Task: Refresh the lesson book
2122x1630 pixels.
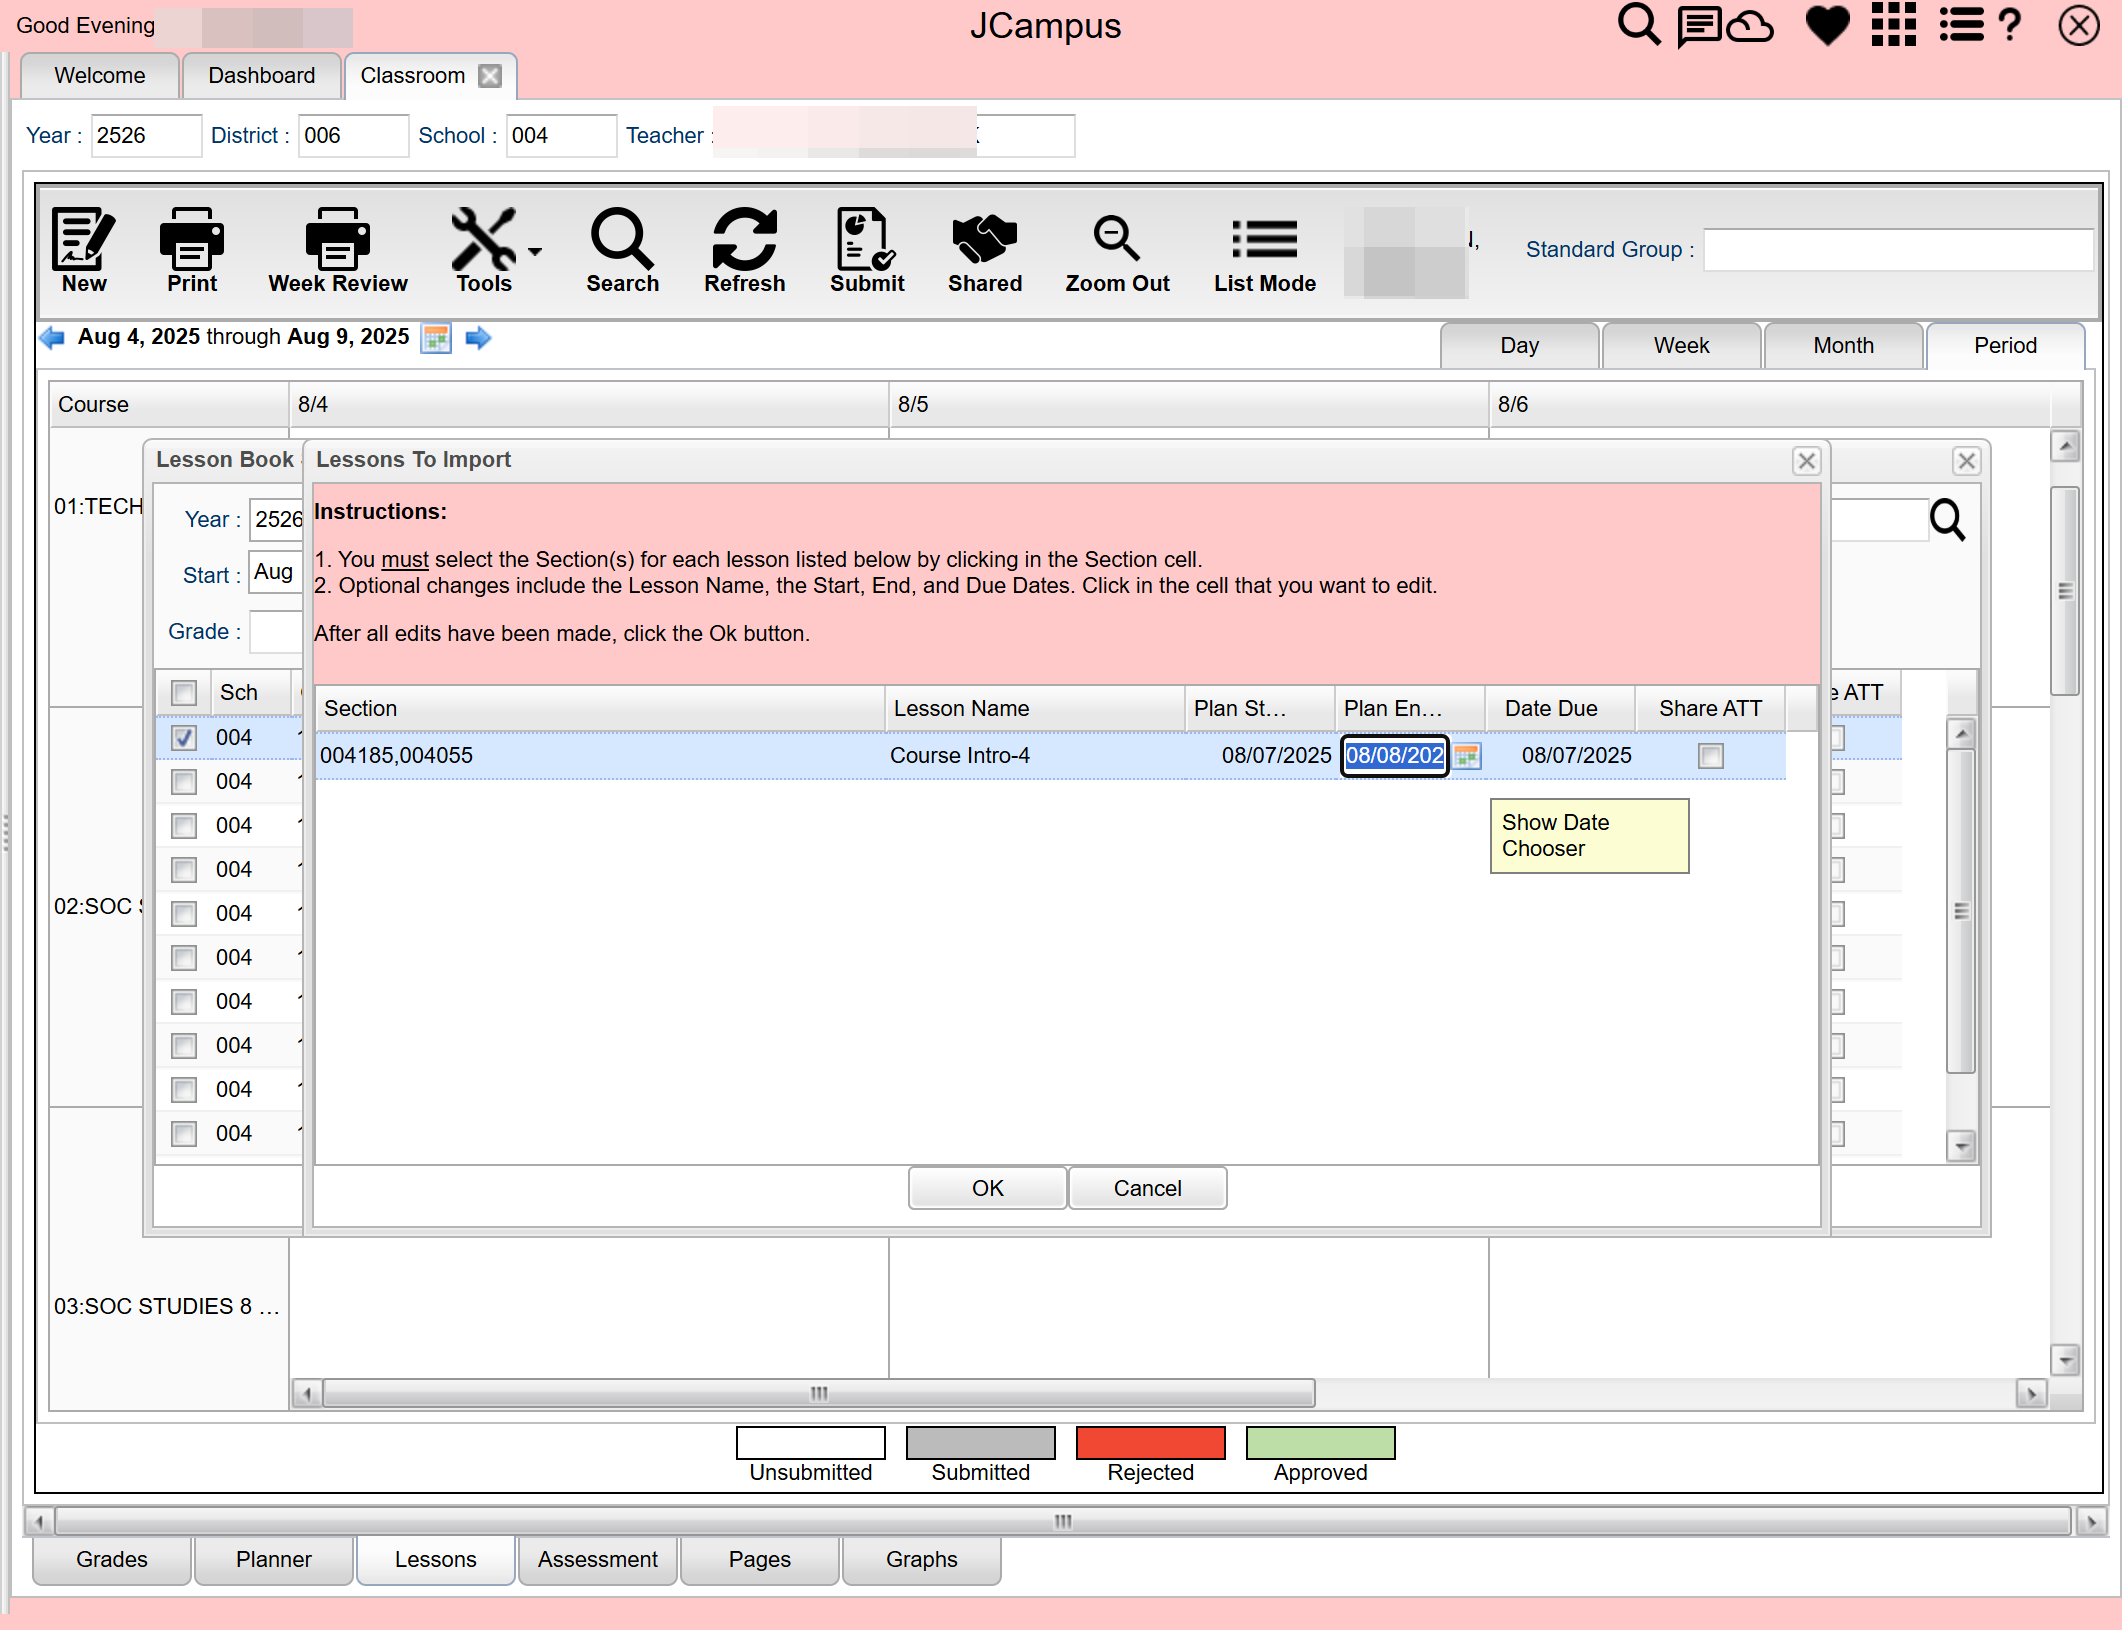Action: [745, 250]
